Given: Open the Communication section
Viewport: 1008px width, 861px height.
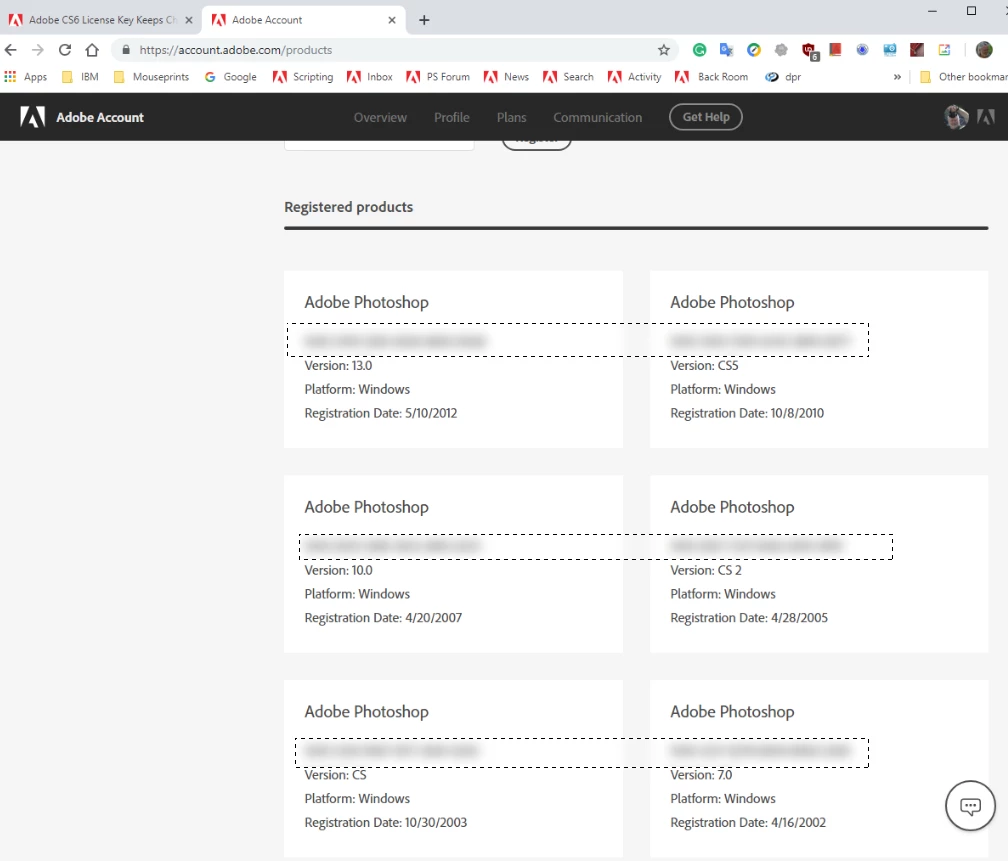Looking at the screenshot, I should pyautogui.click(x=597, y=117).
